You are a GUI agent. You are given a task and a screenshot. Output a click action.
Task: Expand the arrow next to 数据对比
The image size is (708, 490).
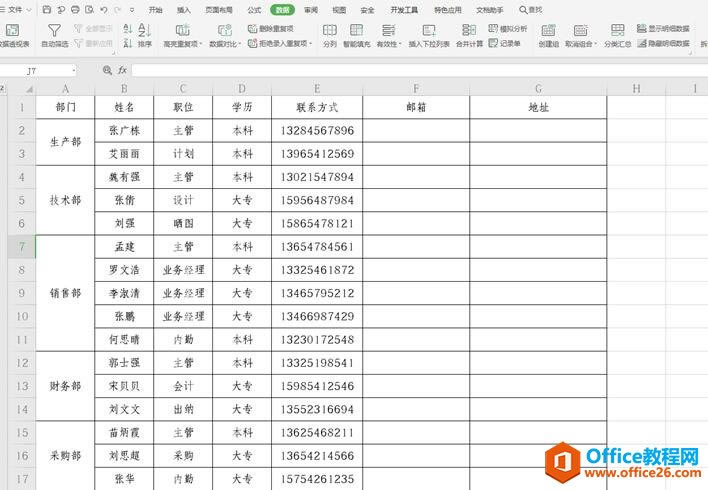point(240,44)
